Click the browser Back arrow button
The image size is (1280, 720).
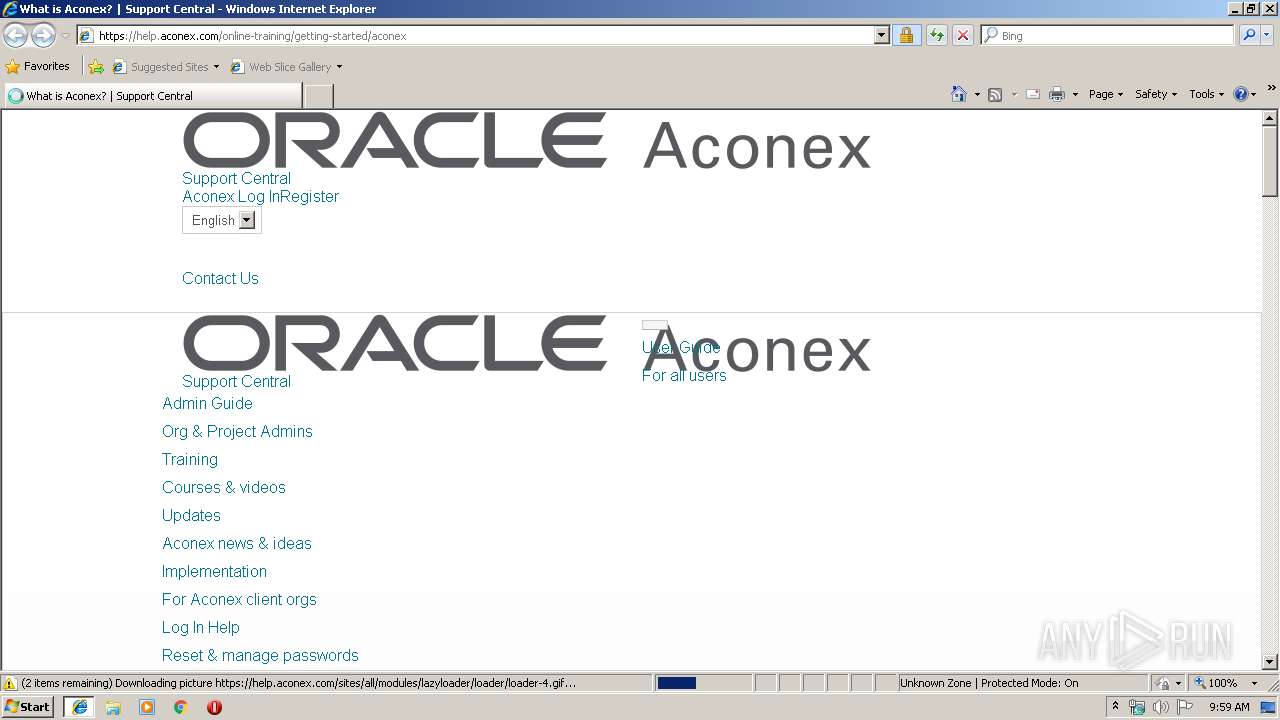(x=16, y=35)
